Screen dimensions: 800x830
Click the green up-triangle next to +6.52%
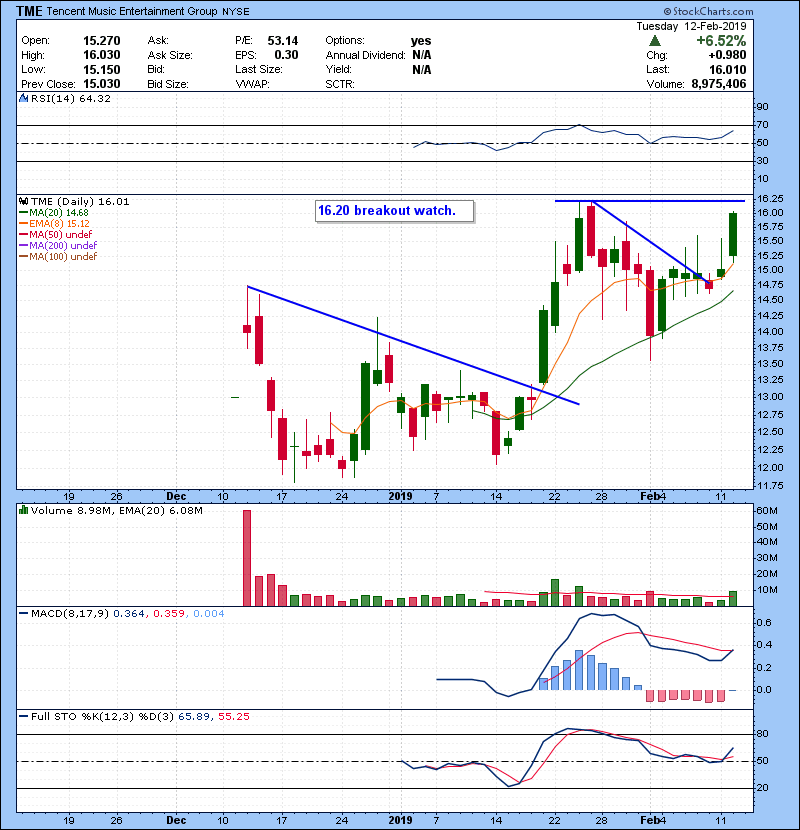[655, 41]
